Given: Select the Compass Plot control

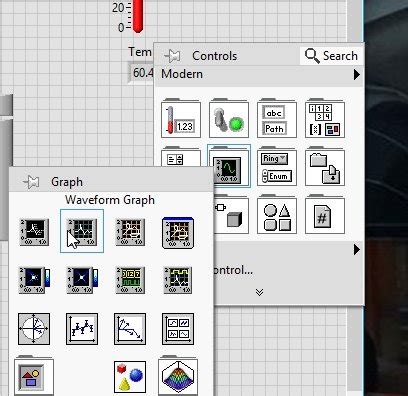Looking at the screenshot, I should tap(34, 329).
